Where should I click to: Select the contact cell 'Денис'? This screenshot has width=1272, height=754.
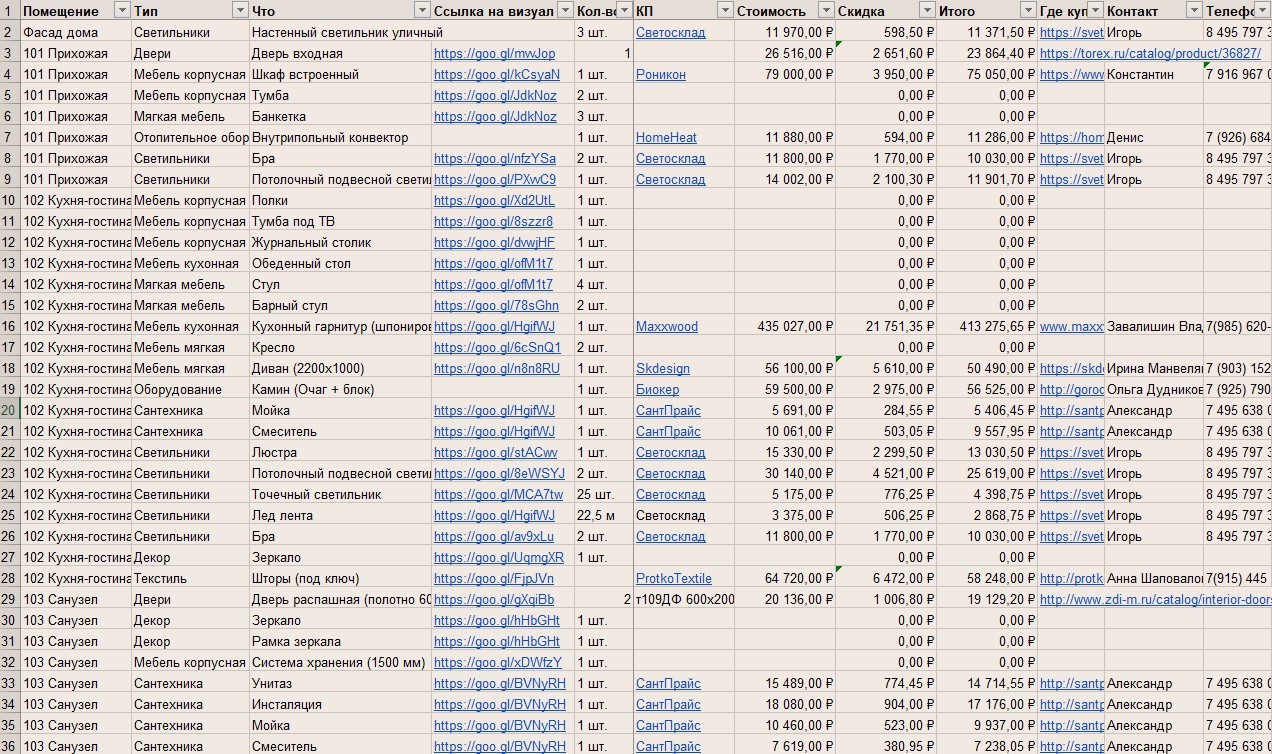coord(1154,137)
